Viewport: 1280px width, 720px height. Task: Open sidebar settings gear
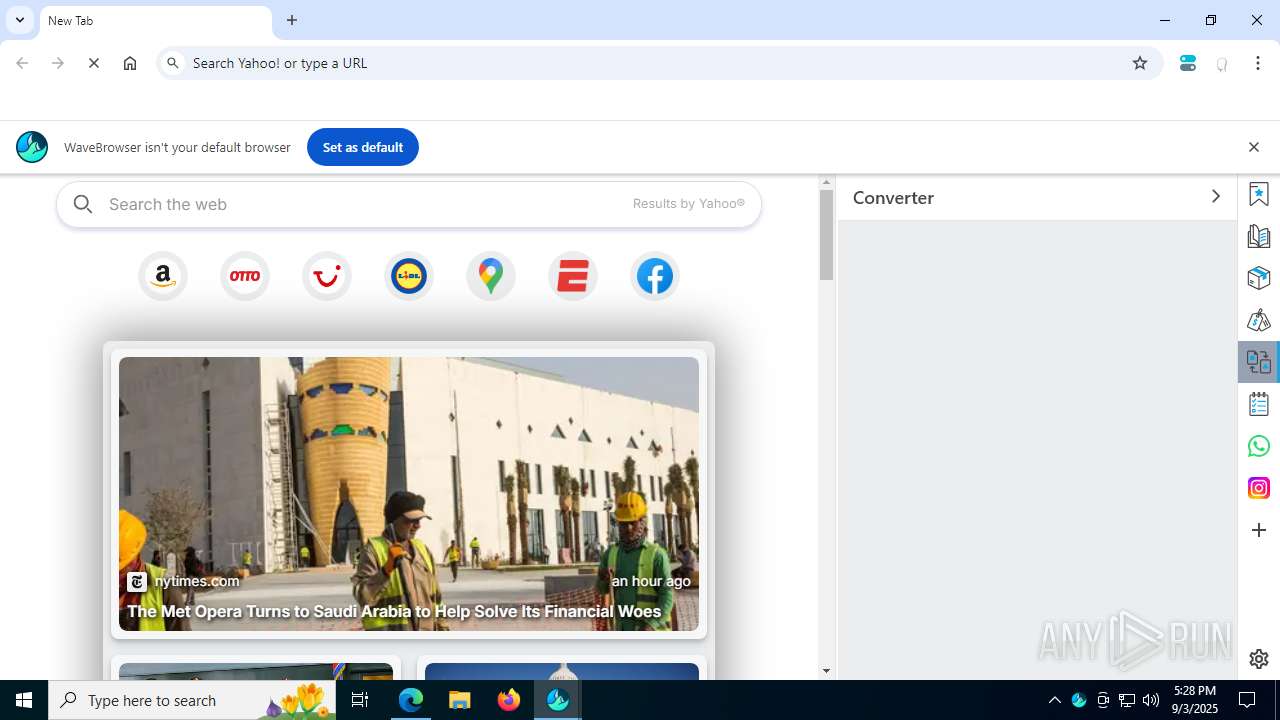1259,659
